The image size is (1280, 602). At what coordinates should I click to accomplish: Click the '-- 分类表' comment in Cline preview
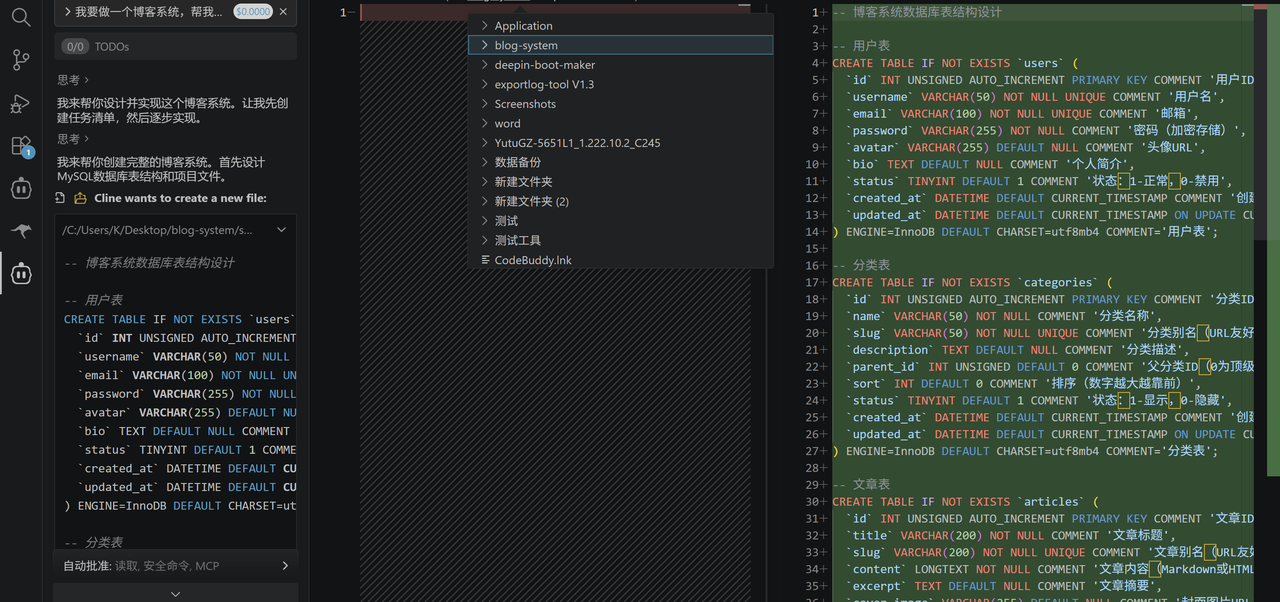93,542
